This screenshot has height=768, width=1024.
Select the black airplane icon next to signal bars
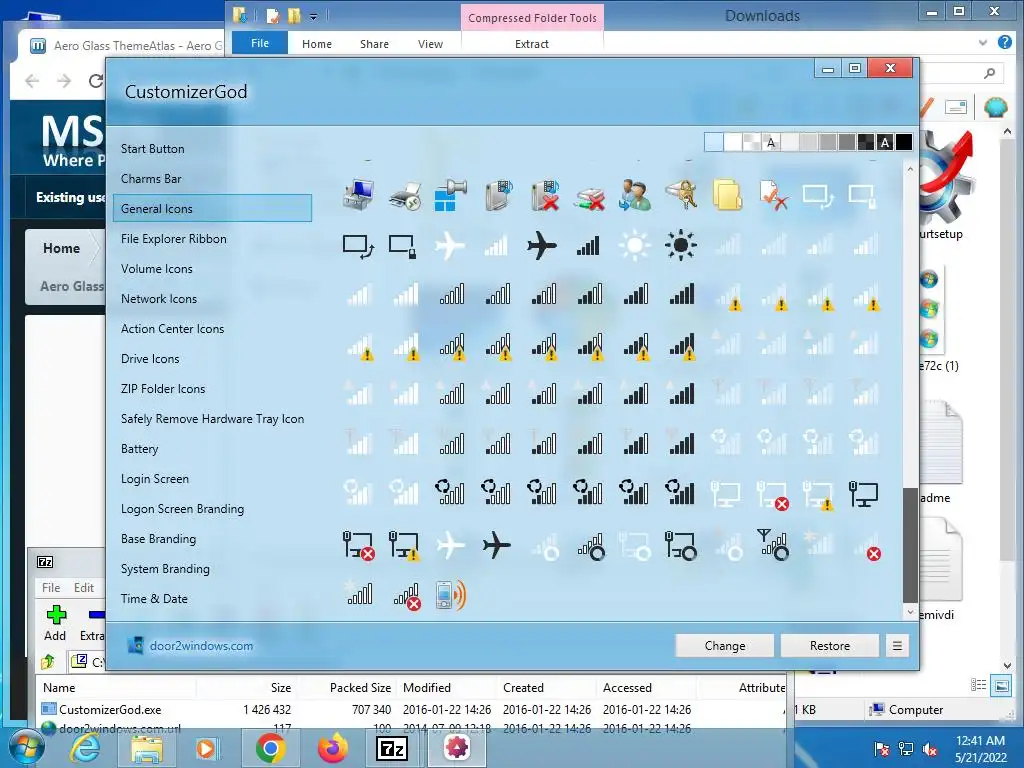541,246
